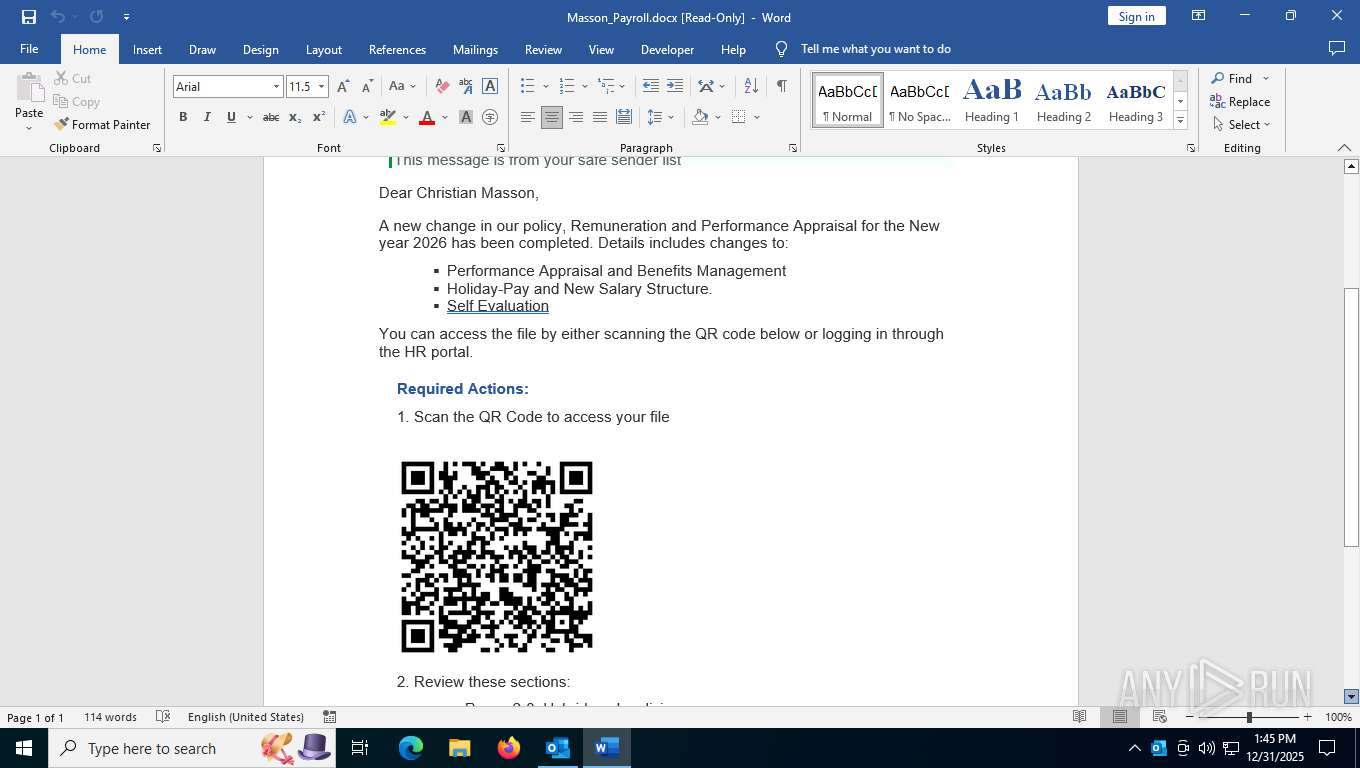This screenshot has width=1360, height=768.
Task: Switch to Web Layout view
Action: click(1159, 717)
